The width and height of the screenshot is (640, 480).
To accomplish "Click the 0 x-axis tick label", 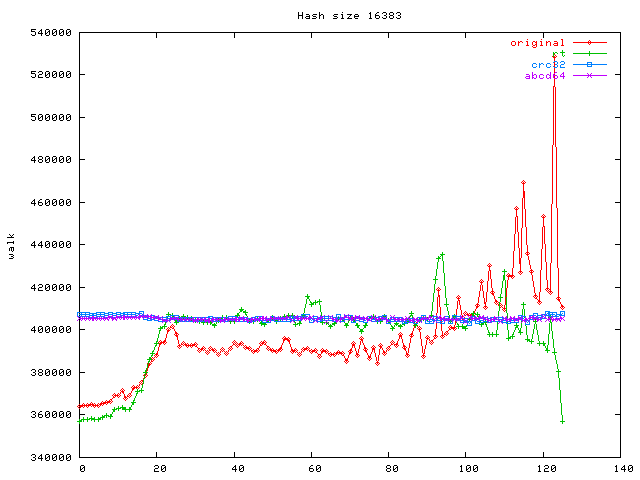I will (81, 468).
